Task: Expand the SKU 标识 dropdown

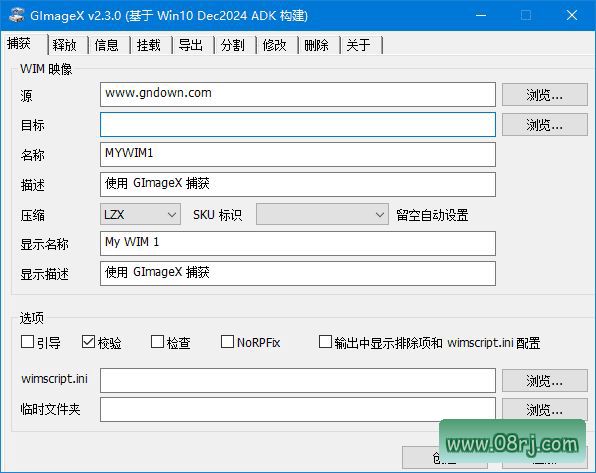Action: pyautogui.click(x=322, y=214)
